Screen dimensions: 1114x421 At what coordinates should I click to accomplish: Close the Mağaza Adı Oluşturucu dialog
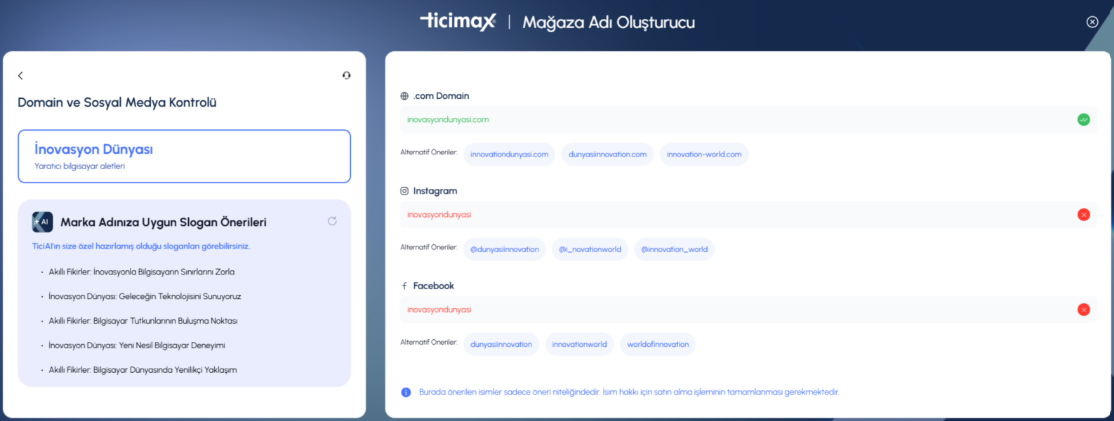(x=1092, y=22)
